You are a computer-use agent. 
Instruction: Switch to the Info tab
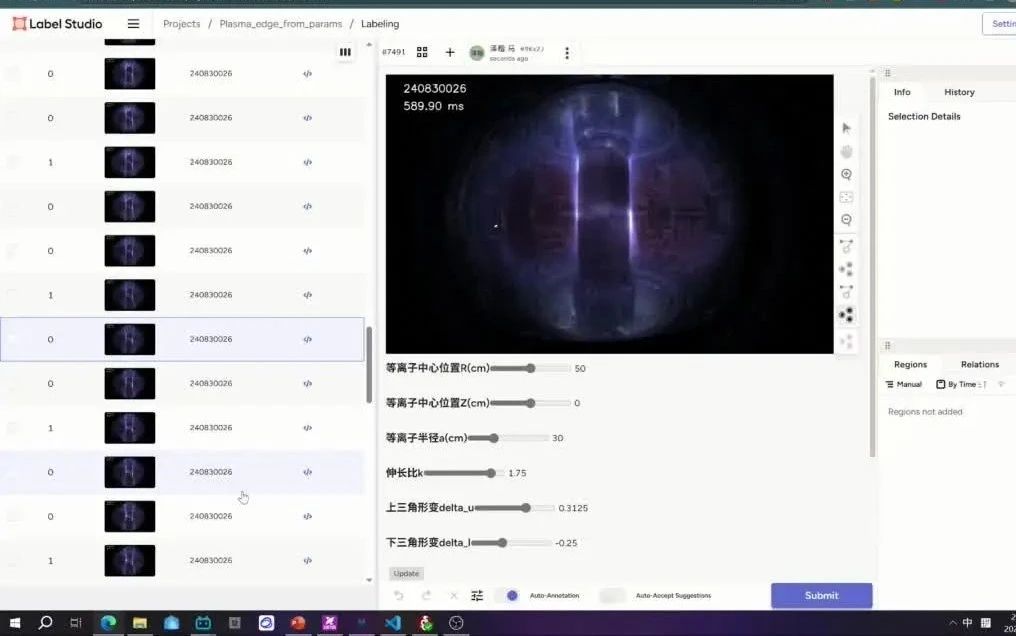point(902,92)
